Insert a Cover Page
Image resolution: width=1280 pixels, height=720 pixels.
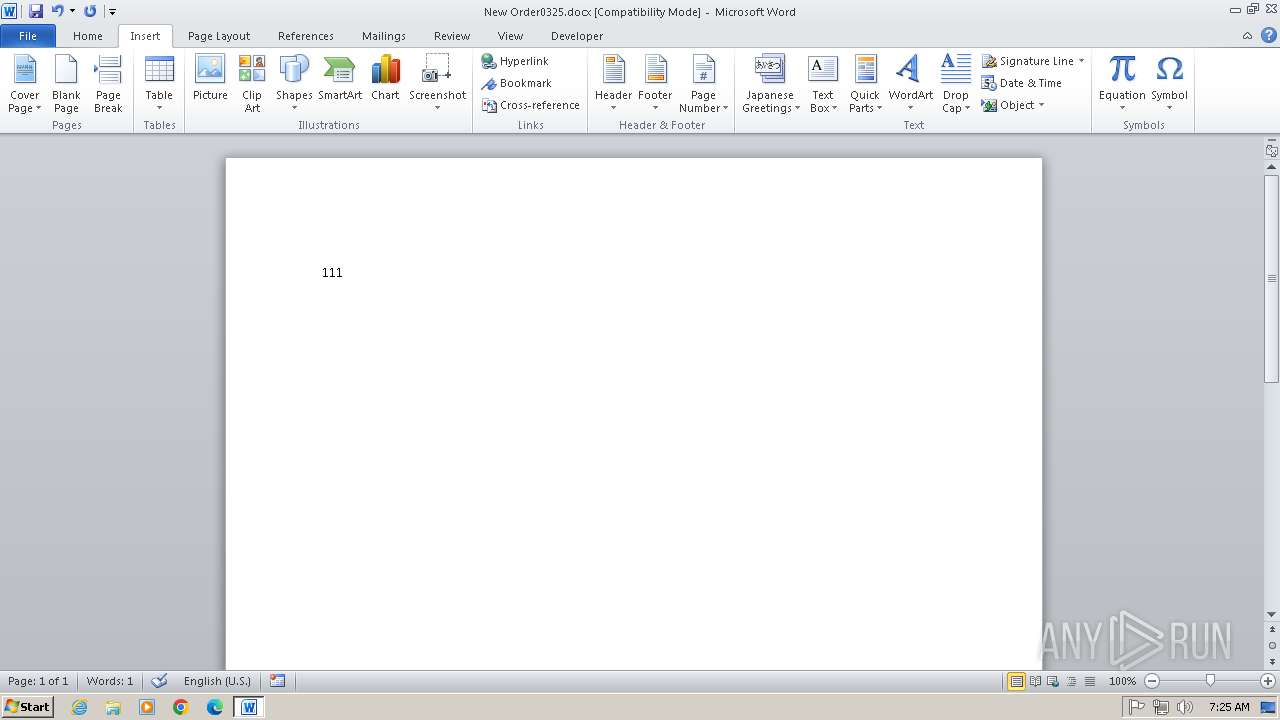(24, 84)
